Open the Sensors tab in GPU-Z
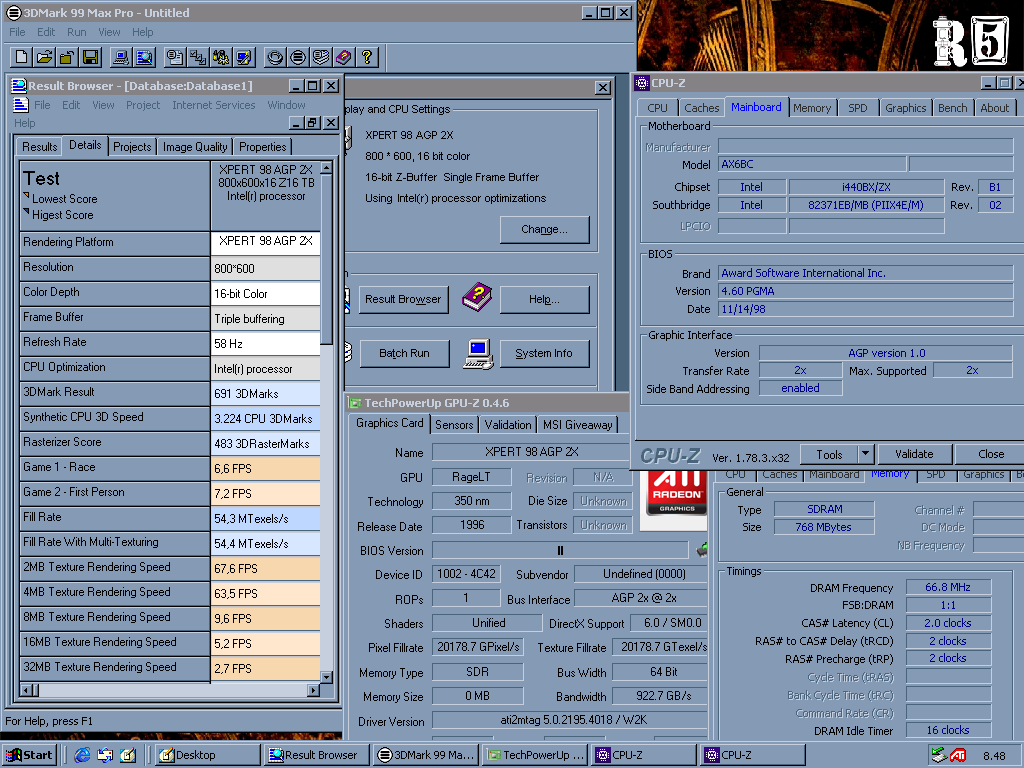The width and height of the screenshot is (1024, 768). (454, 424)
